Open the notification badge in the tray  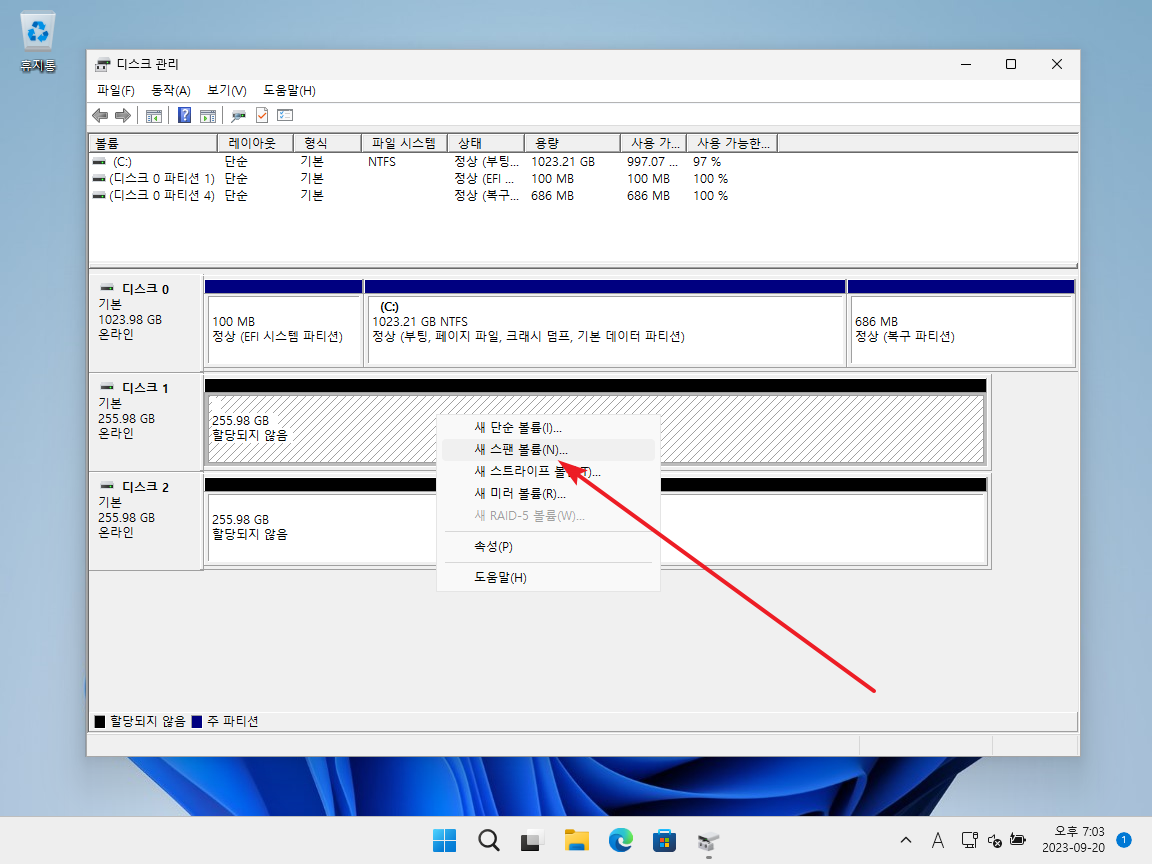(x=1123, y=839)
